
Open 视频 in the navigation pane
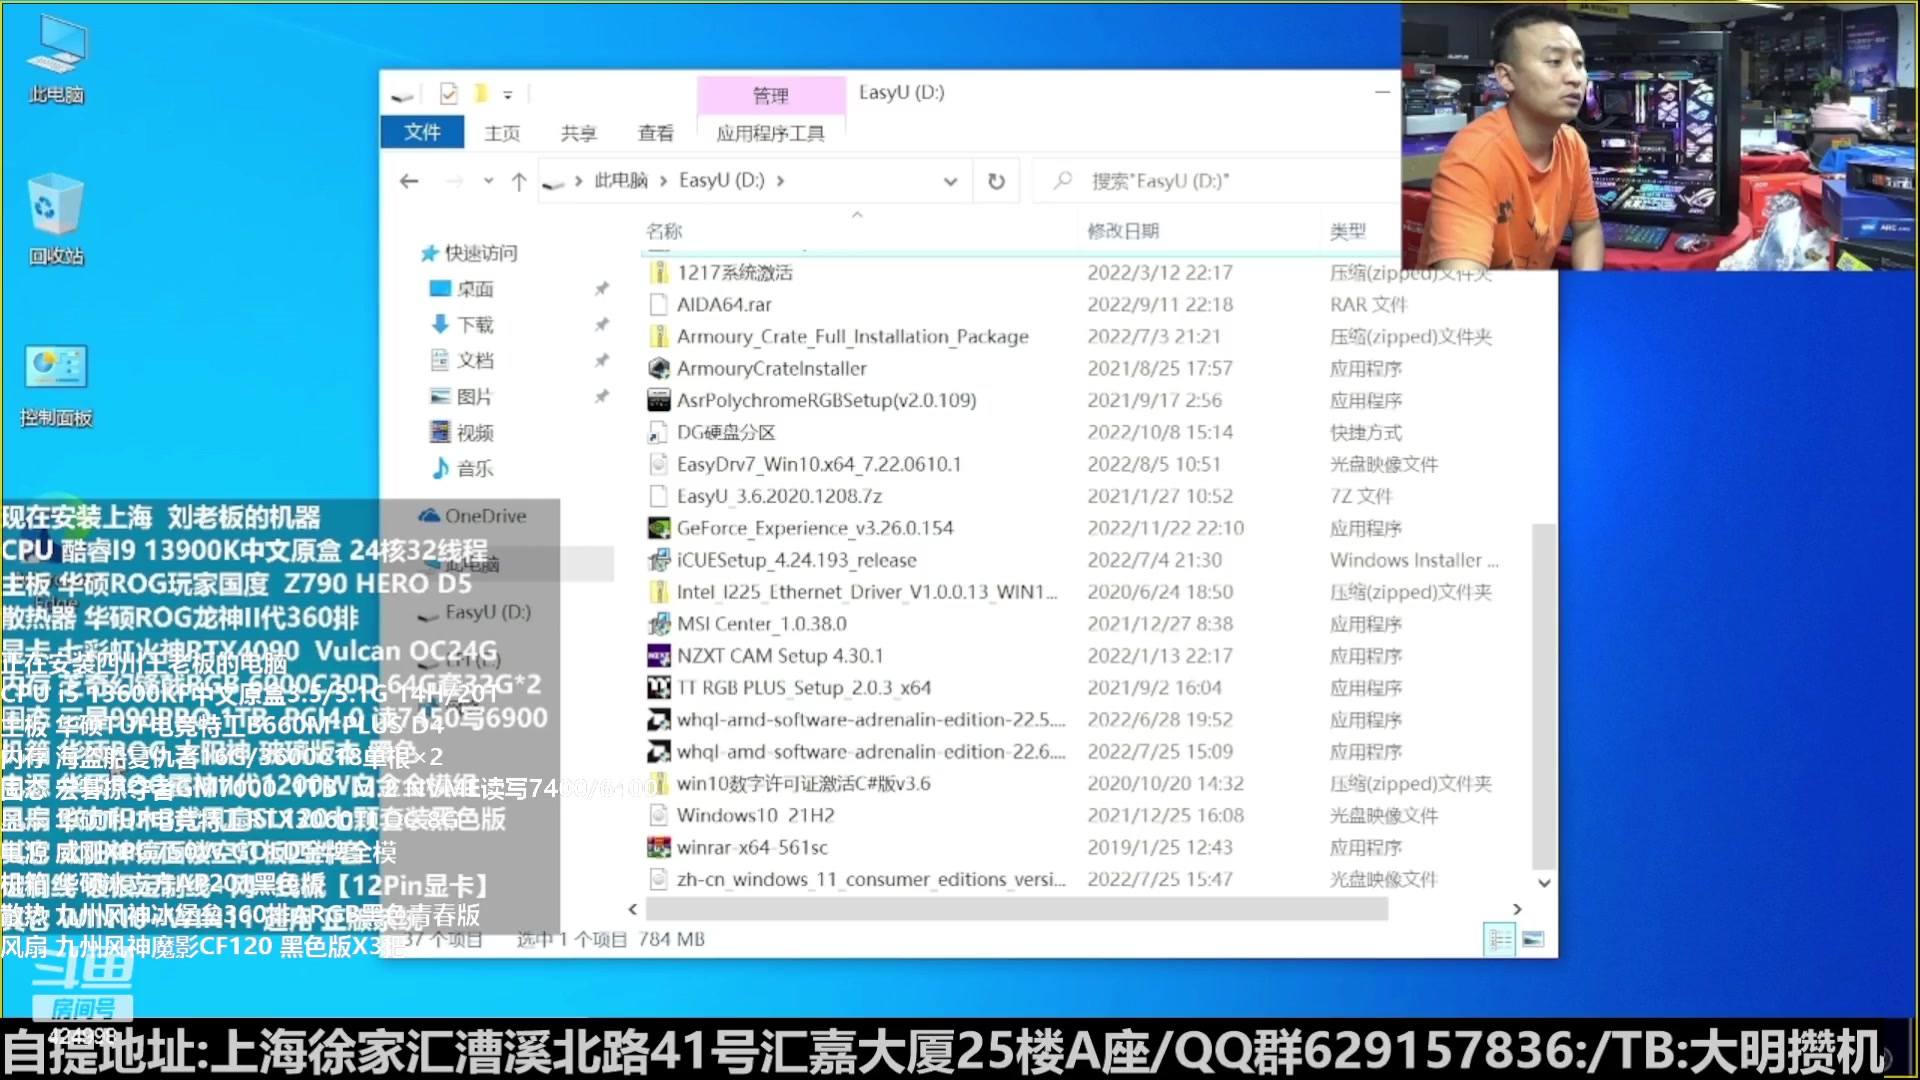click(462, 433)
